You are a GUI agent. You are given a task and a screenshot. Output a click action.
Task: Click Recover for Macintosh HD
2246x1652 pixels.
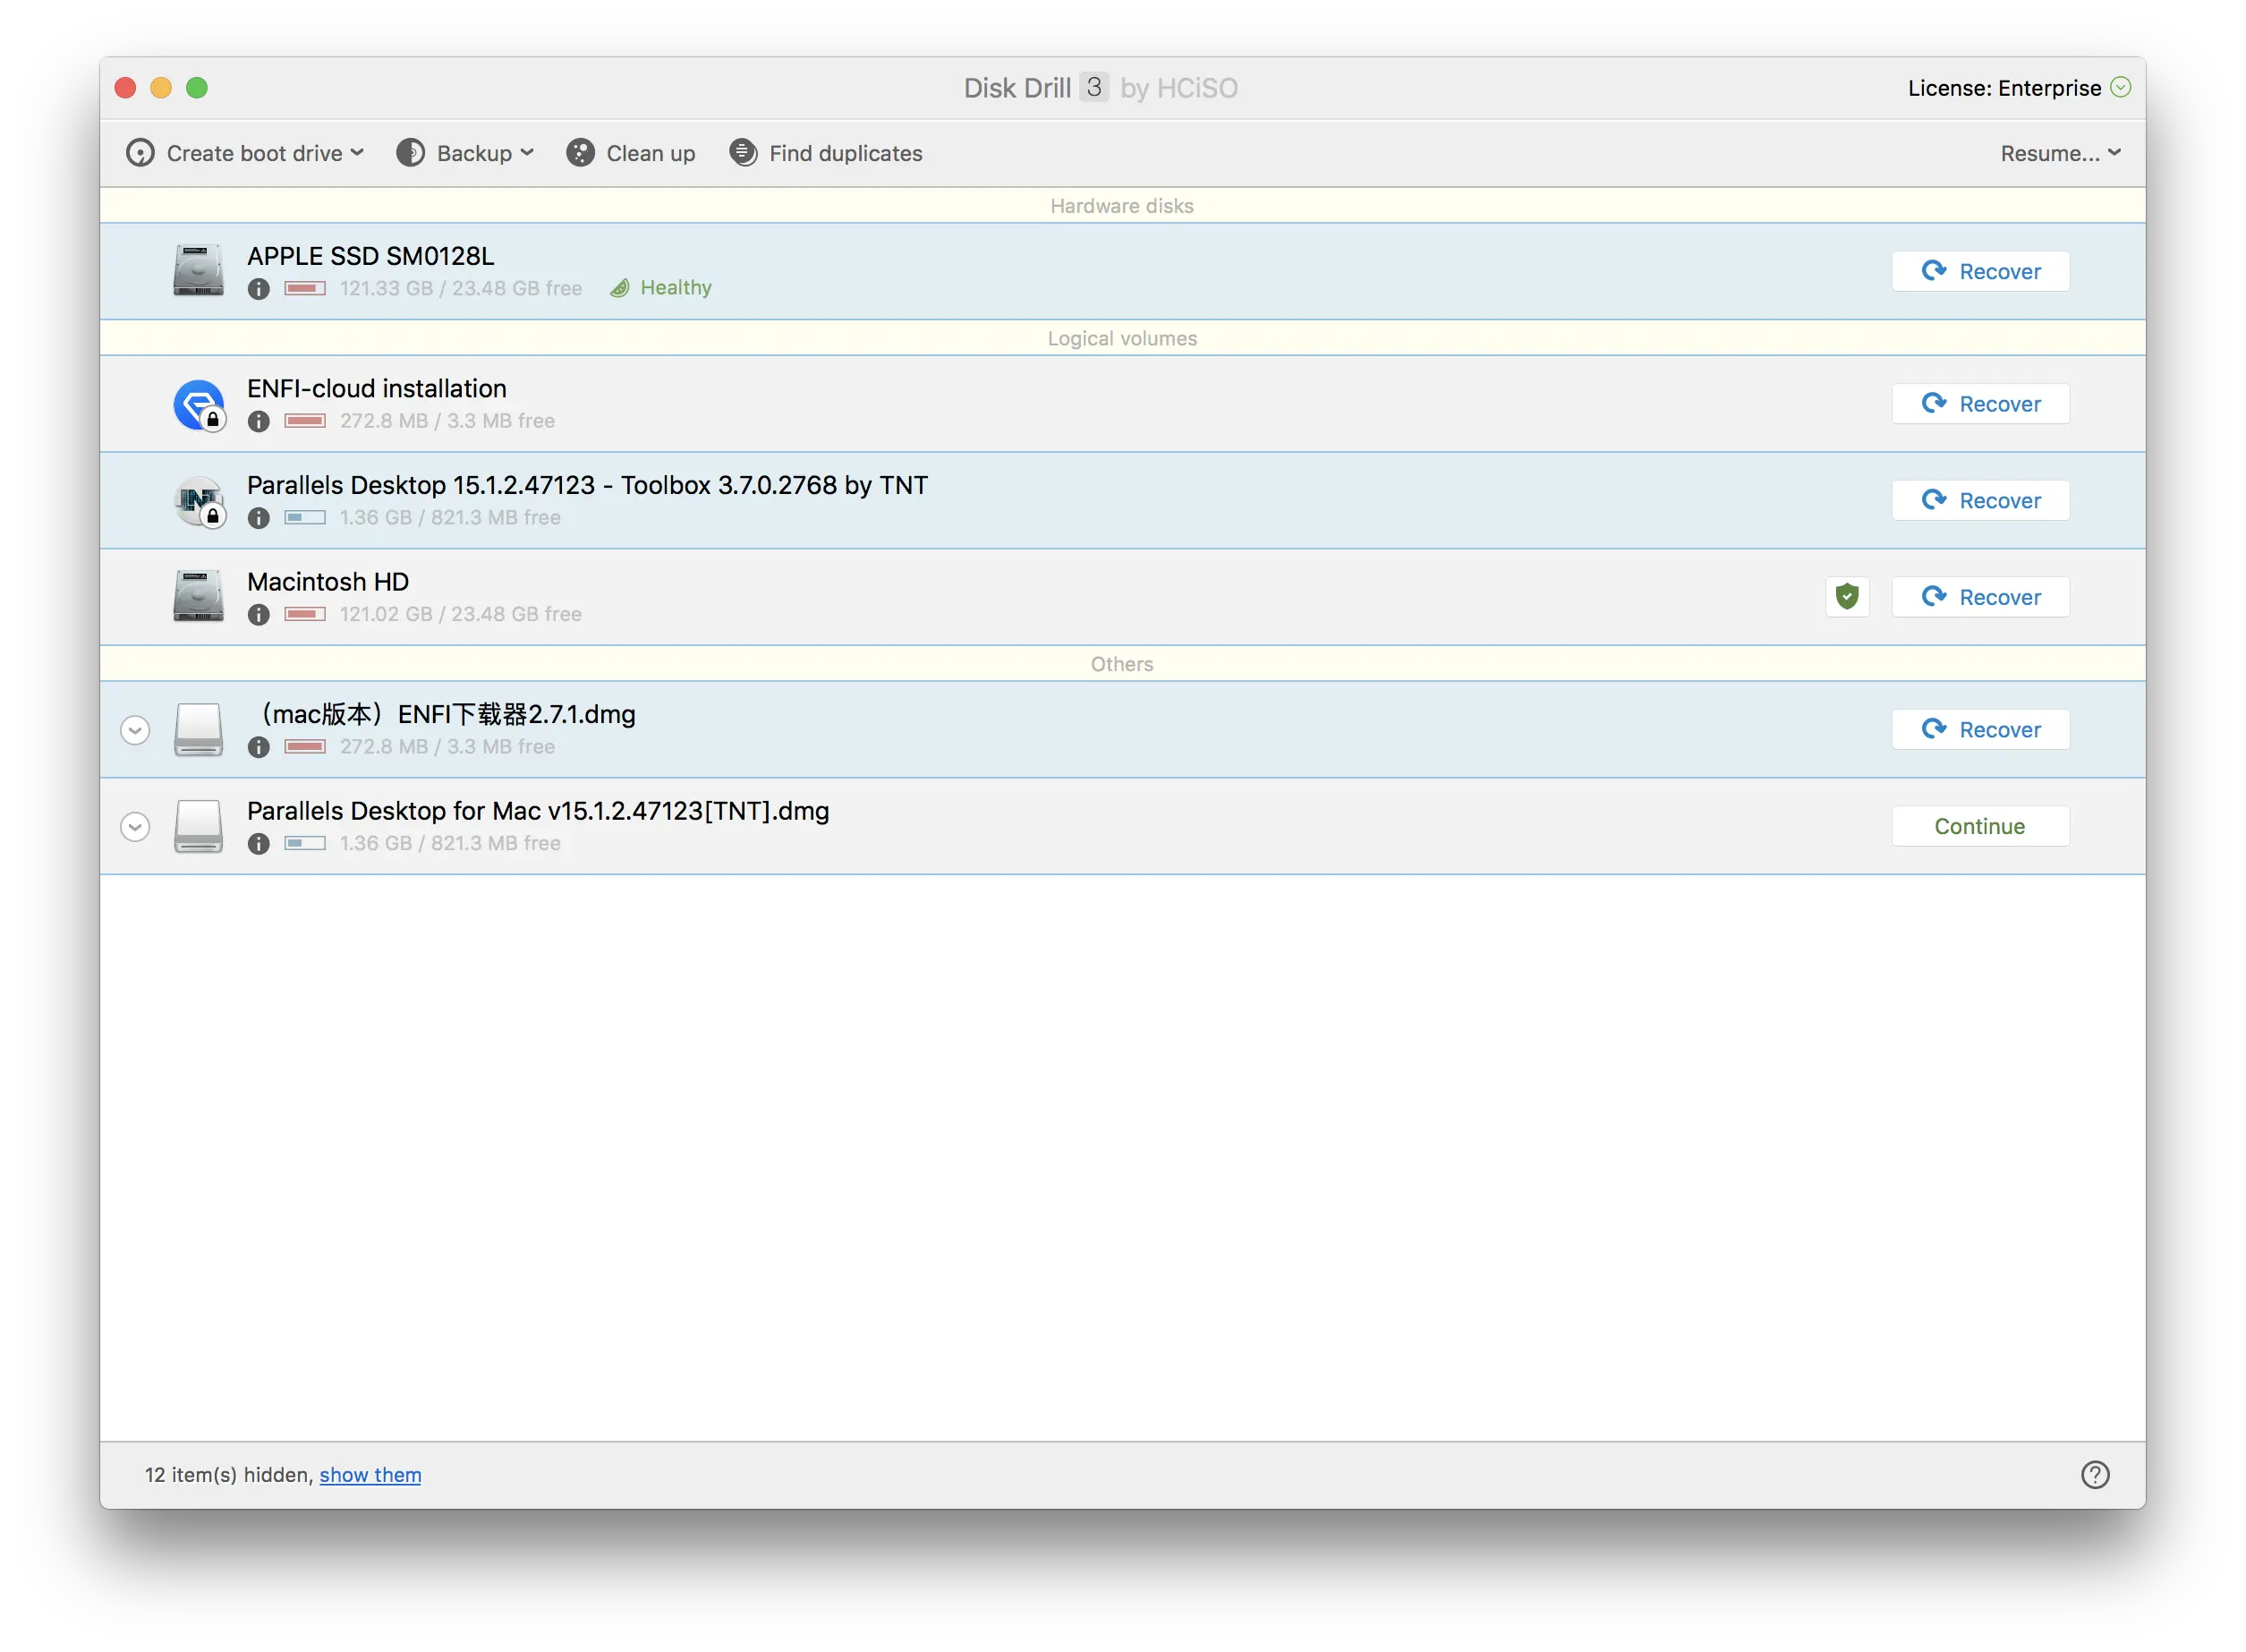click(1979, 597)
